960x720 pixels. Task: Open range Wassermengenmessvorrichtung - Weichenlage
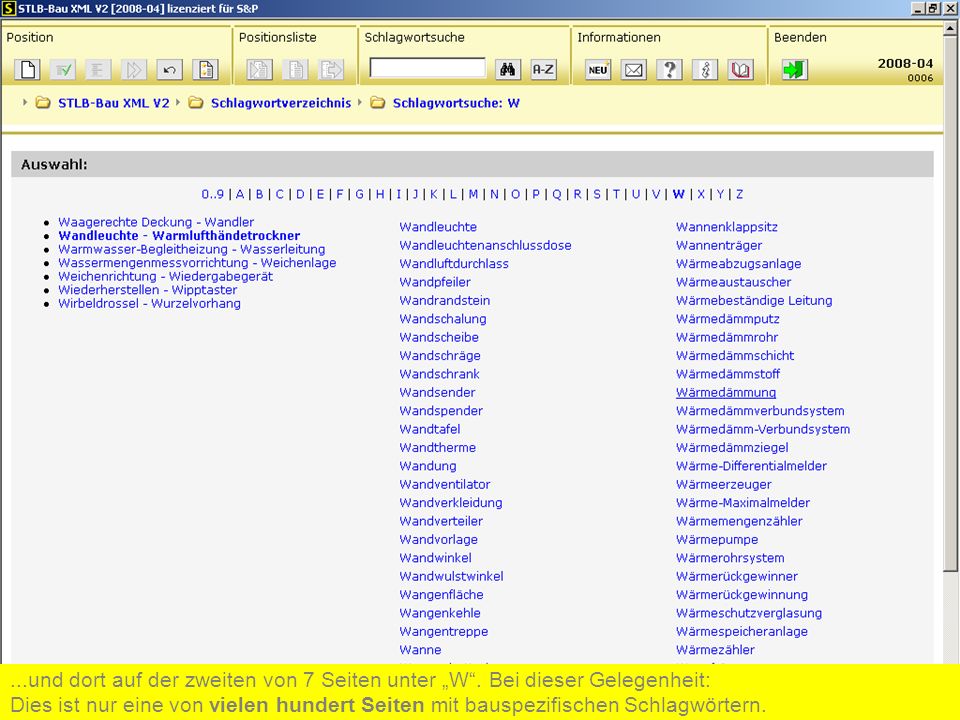(197, 263)
